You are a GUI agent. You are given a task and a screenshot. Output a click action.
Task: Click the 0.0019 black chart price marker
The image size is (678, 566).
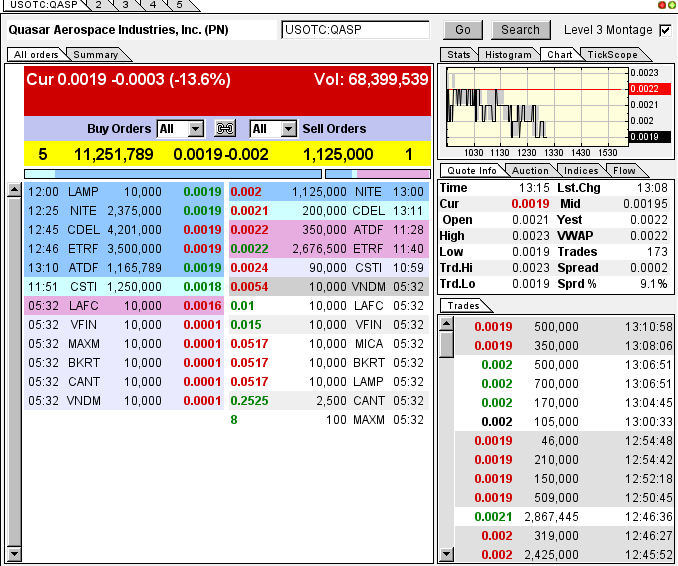click(650, 137)
